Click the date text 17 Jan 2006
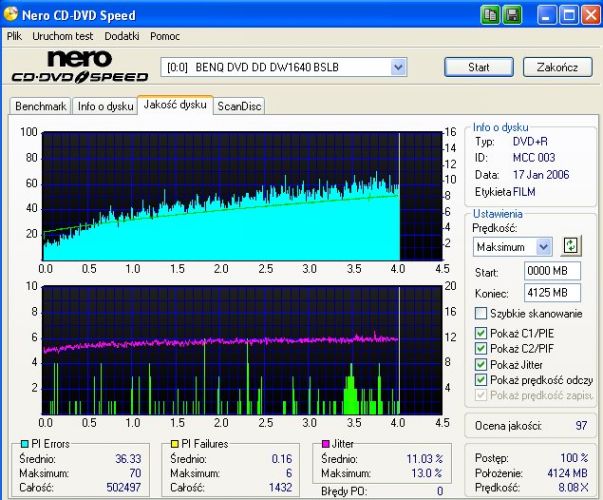 [541, 175]
